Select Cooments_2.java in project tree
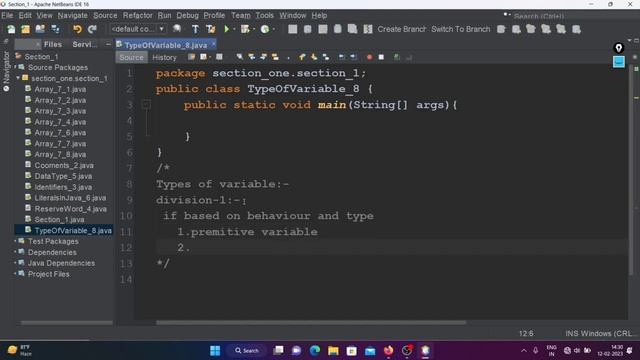Screen dimensions: 640x360 click(64, 165)
